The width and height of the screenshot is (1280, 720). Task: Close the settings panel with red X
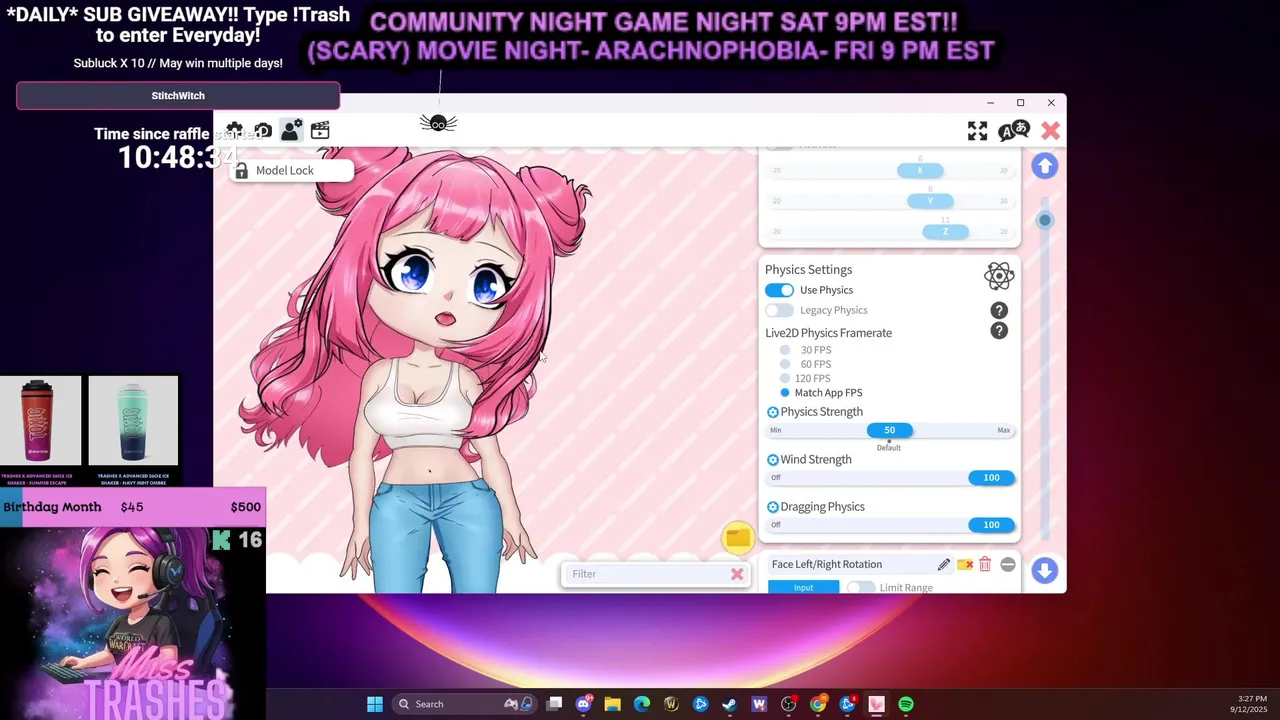click(1050, 131)
